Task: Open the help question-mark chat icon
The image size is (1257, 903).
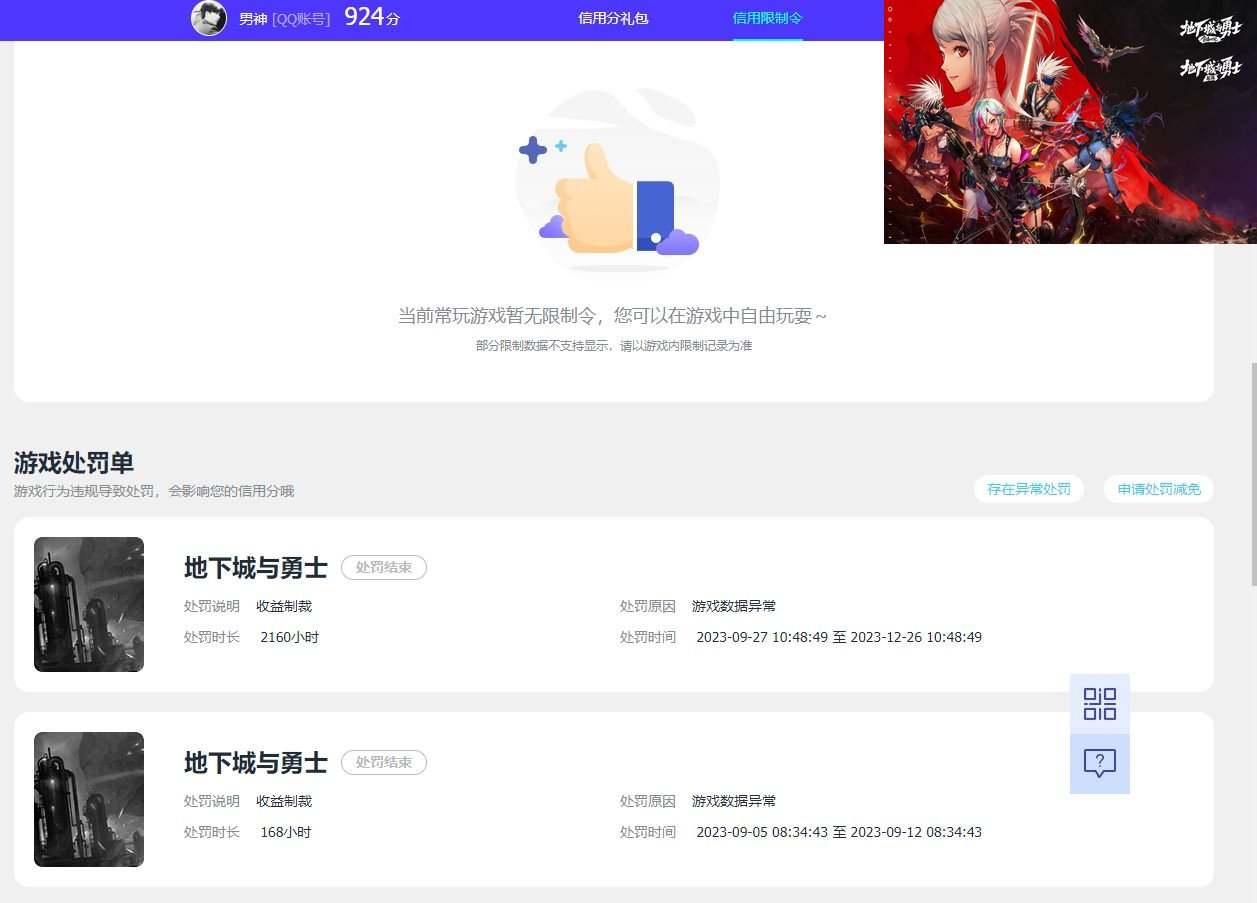Action: [1100, 764]
